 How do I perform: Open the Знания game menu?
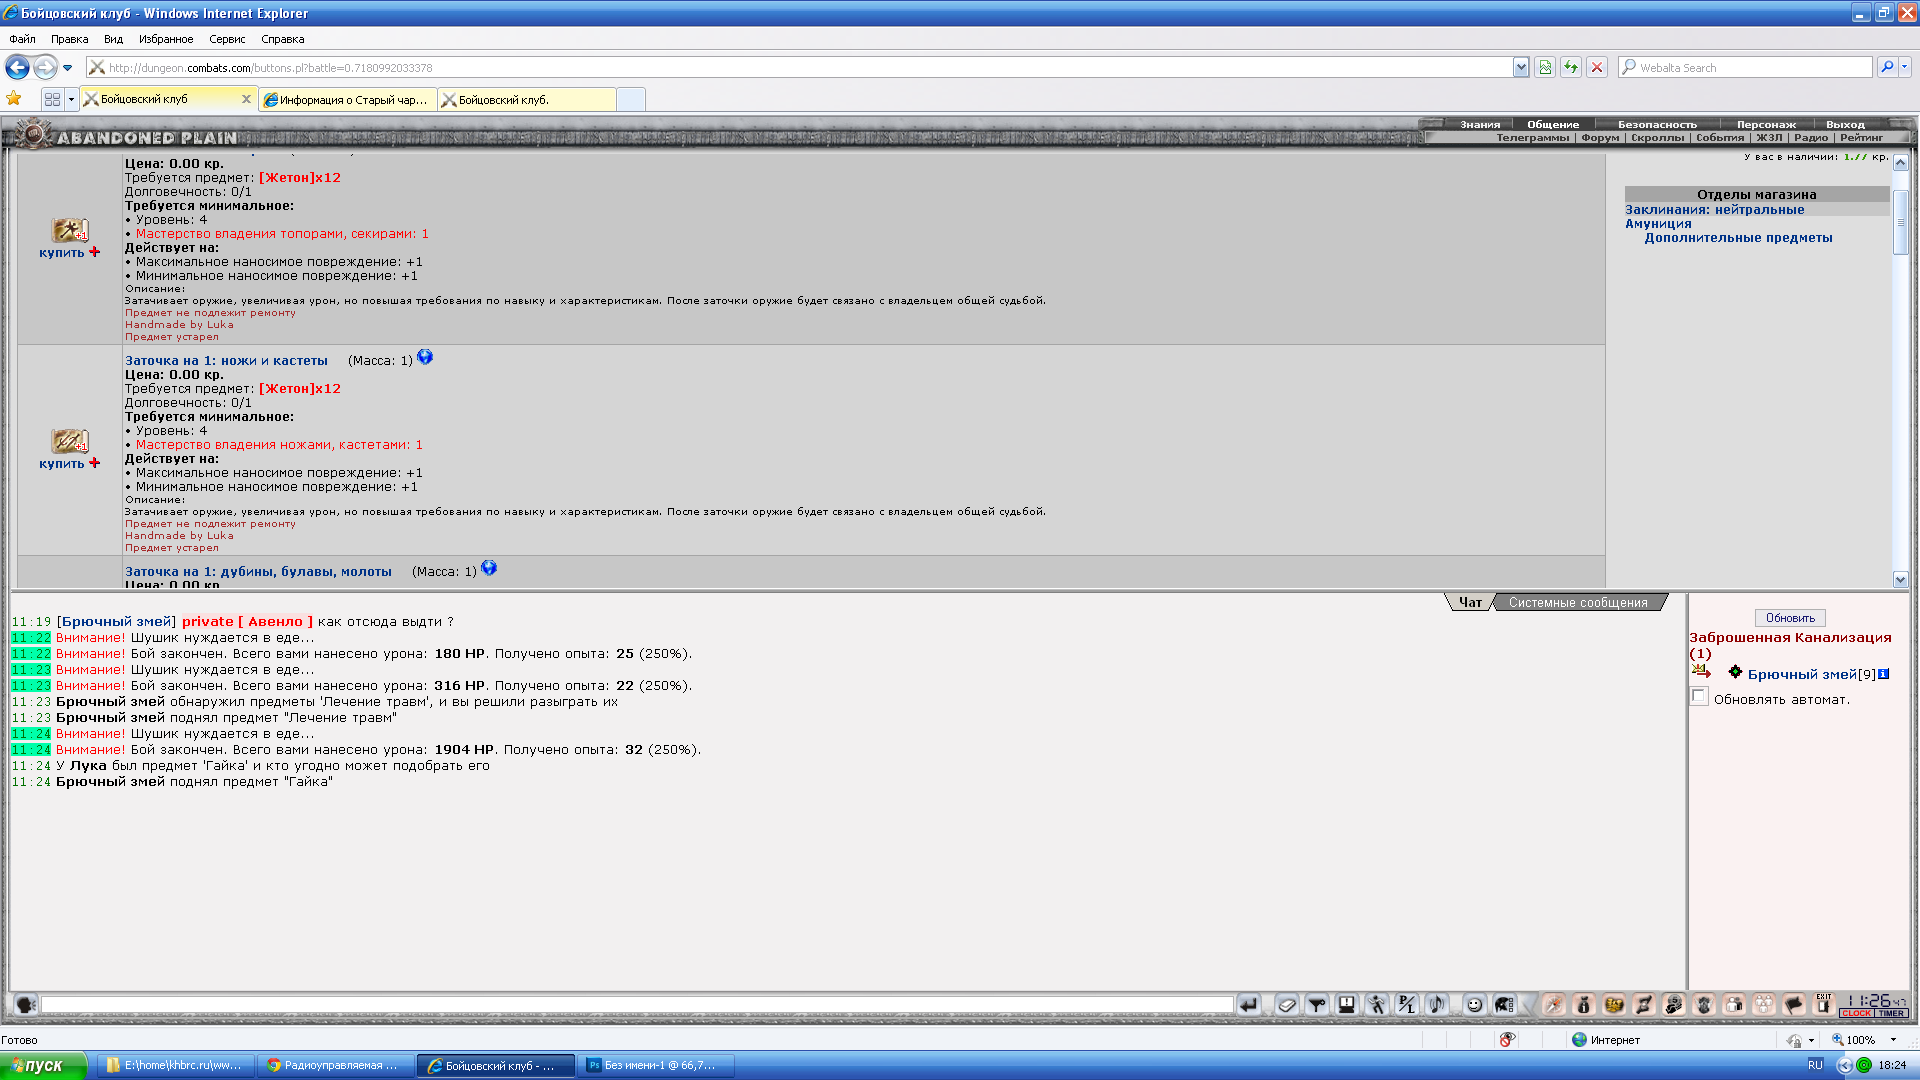1480,124
